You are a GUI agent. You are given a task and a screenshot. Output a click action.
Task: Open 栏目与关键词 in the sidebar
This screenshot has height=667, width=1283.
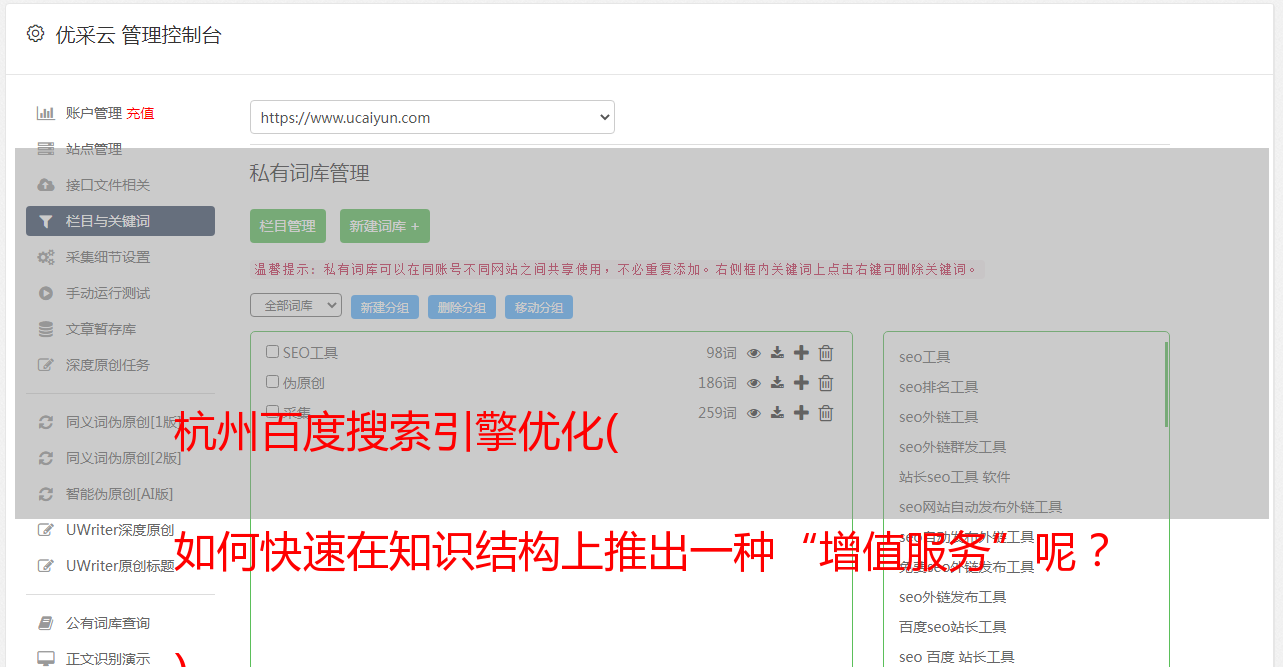pyautogui.click(x=120, y=221)
